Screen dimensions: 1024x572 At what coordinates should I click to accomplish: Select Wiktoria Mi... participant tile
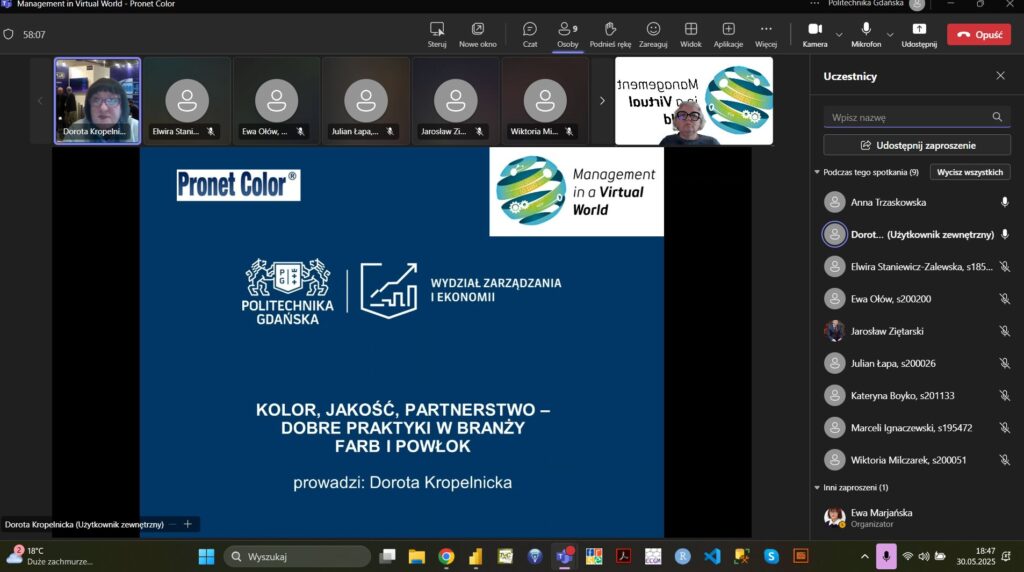545,101
